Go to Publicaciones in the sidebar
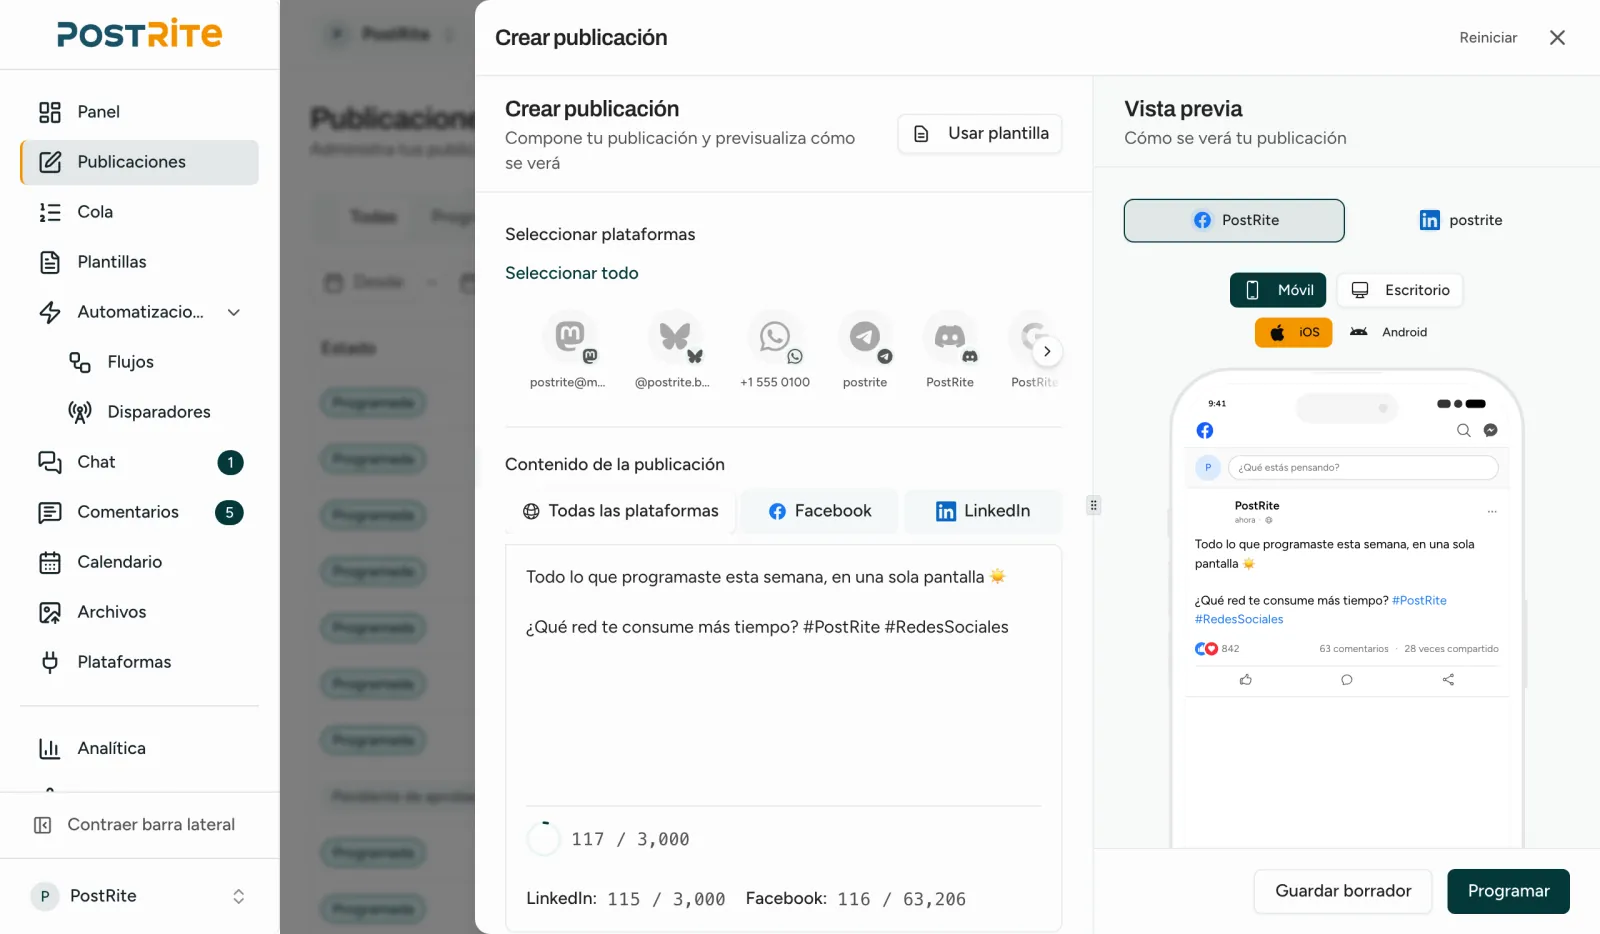 coord(139,162)
